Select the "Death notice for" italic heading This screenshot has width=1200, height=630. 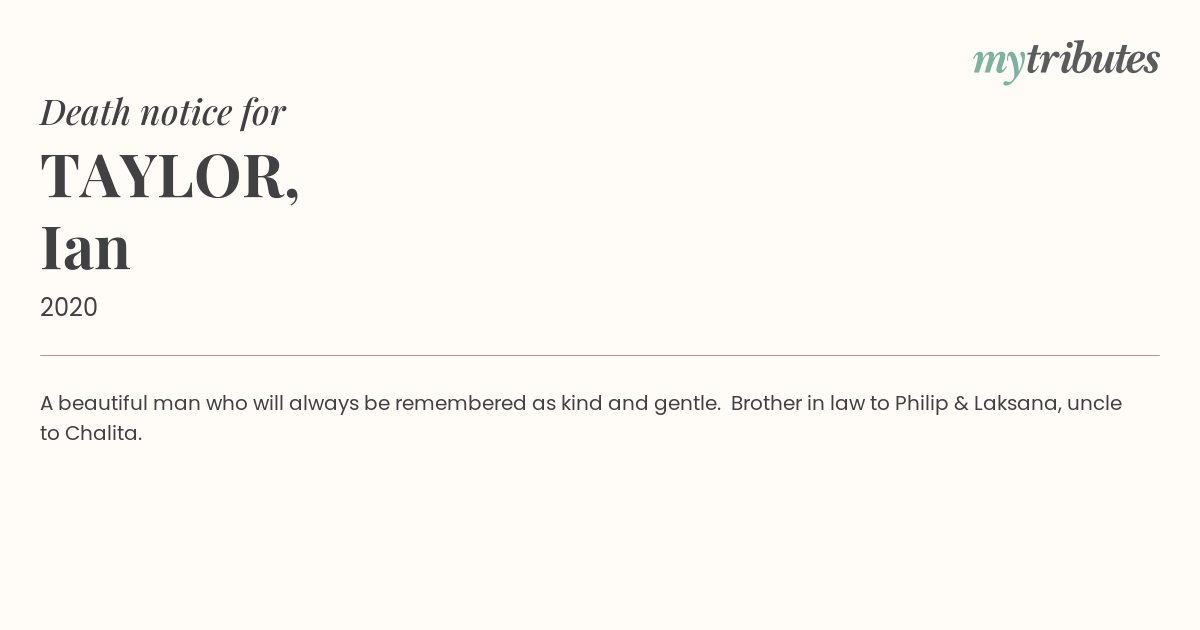(163, 112)
